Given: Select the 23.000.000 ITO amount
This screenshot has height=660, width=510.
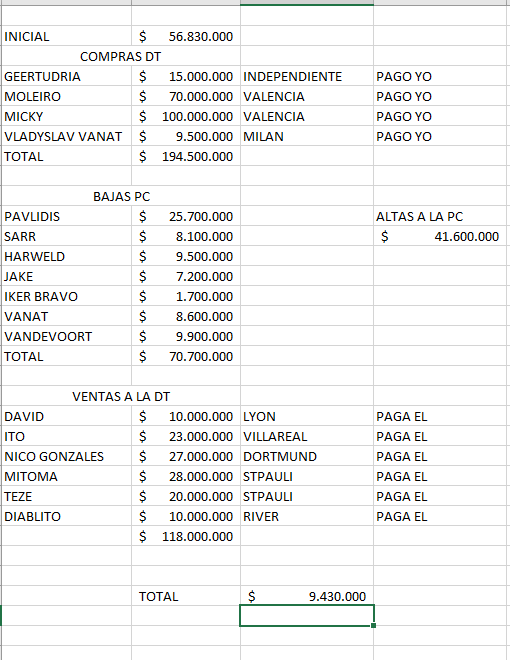Looking at the screenshot, I should pyautogui.click(x=186, y=436).
